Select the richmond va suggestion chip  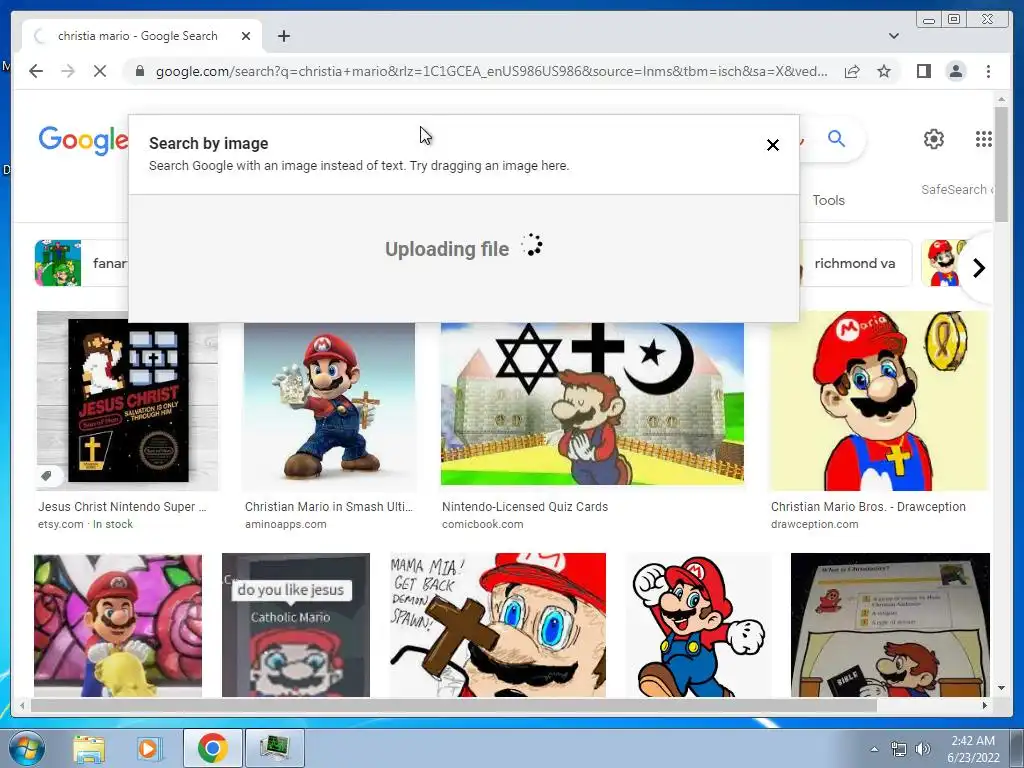(x=854, y=263)
